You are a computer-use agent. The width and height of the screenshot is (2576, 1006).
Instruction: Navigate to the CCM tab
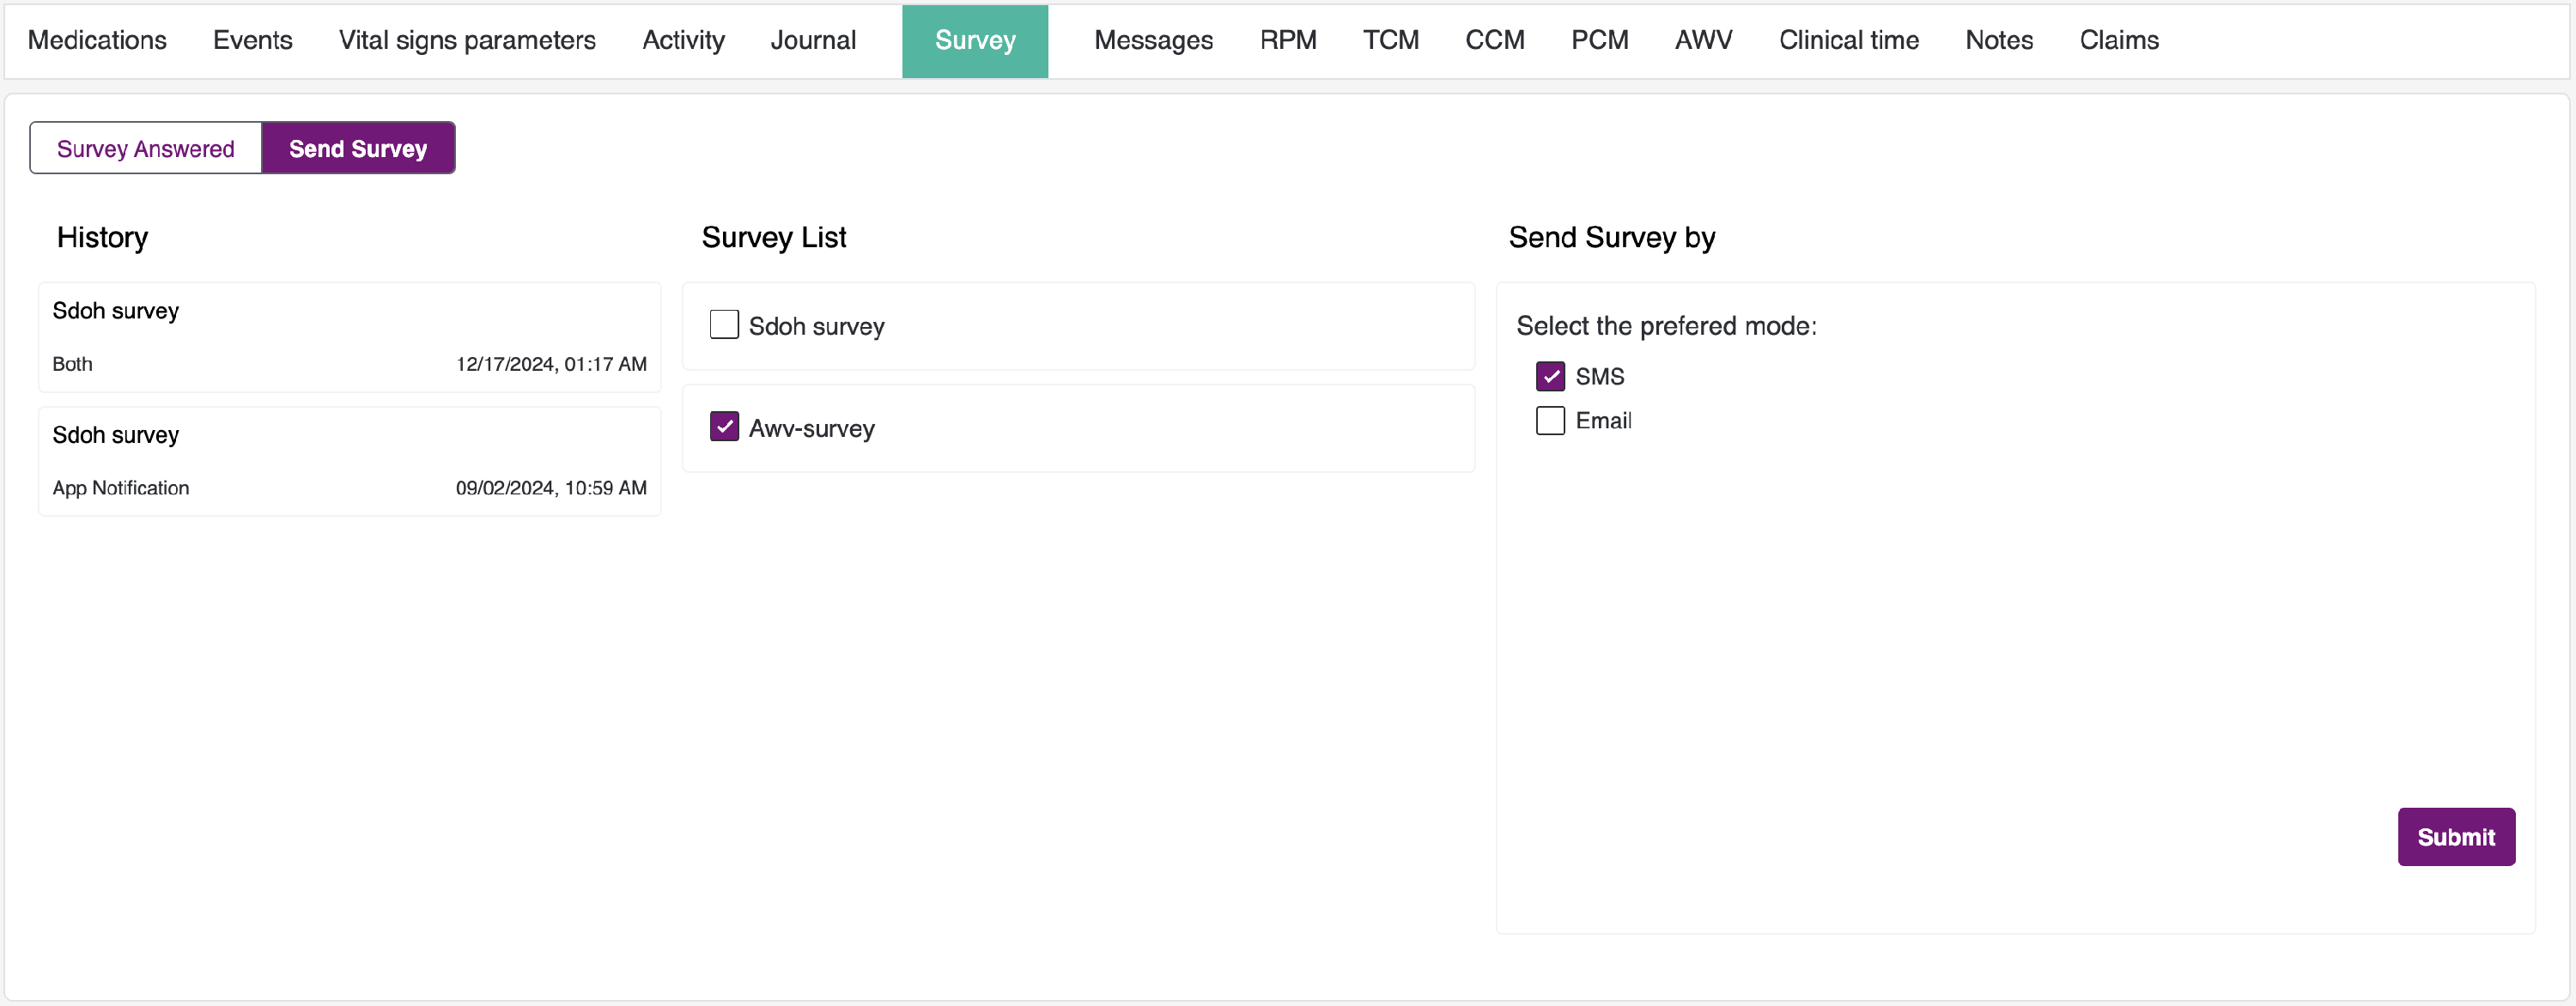[1494, 40]
